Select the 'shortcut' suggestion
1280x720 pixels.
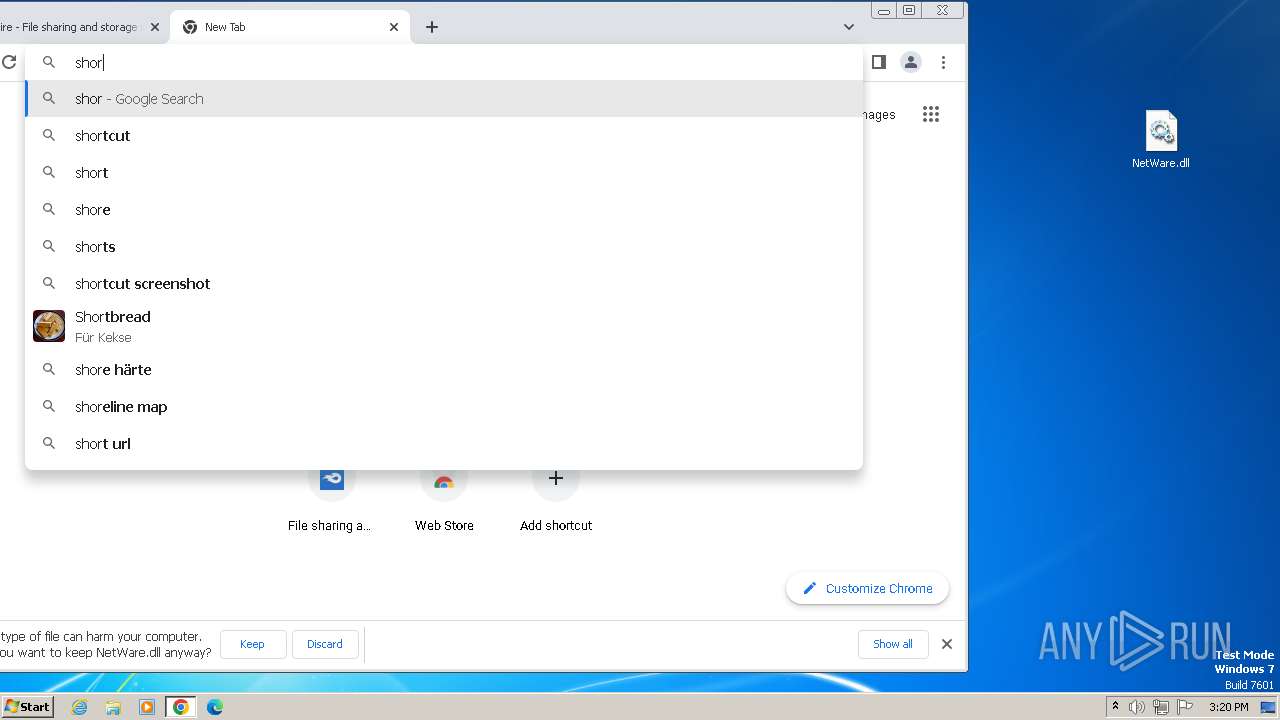point(444,136)
